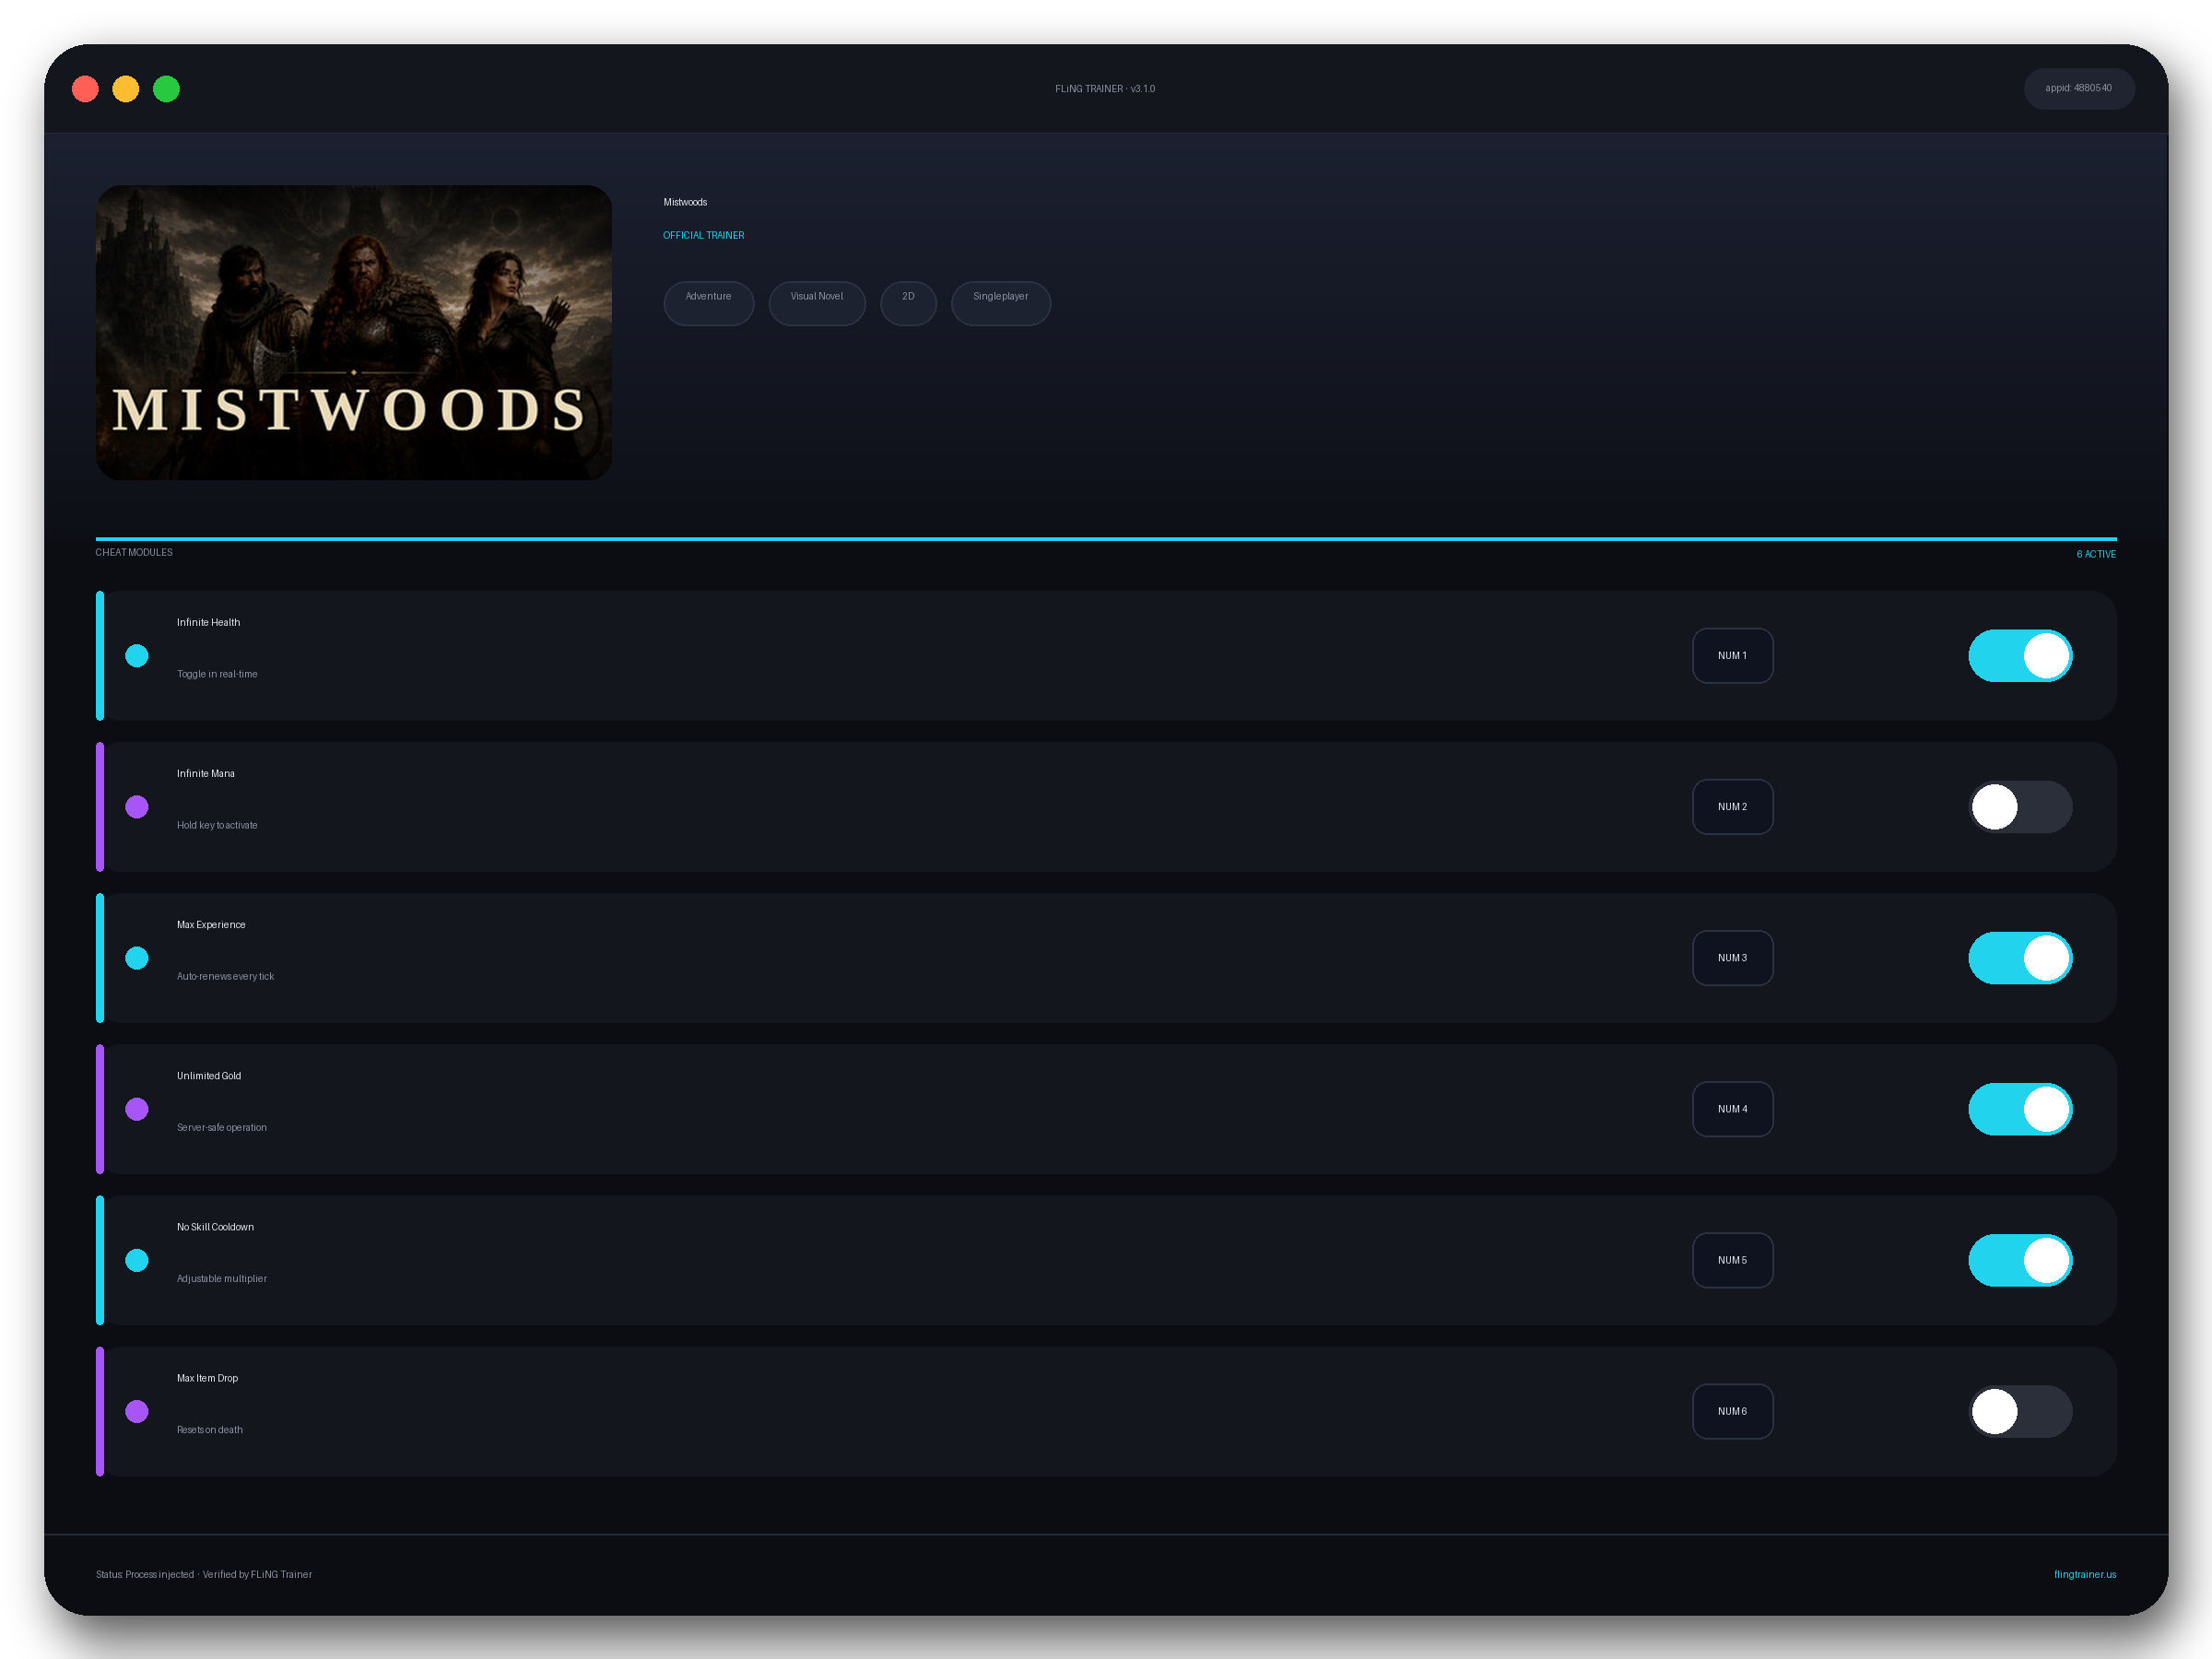This screenshot has height=1659, width=2212.
Task: Click the No Skill Cooldown module name
Action: (215, 1227)
